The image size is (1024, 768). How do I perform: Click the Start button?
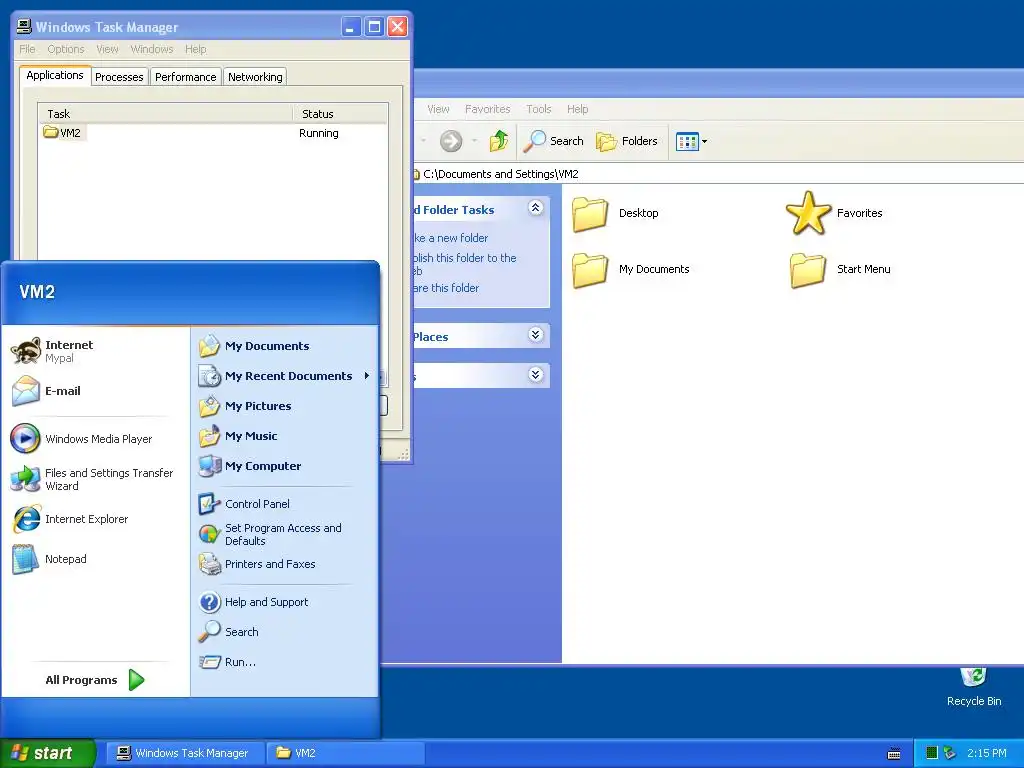pyautogui.click(x=47, y=753)
